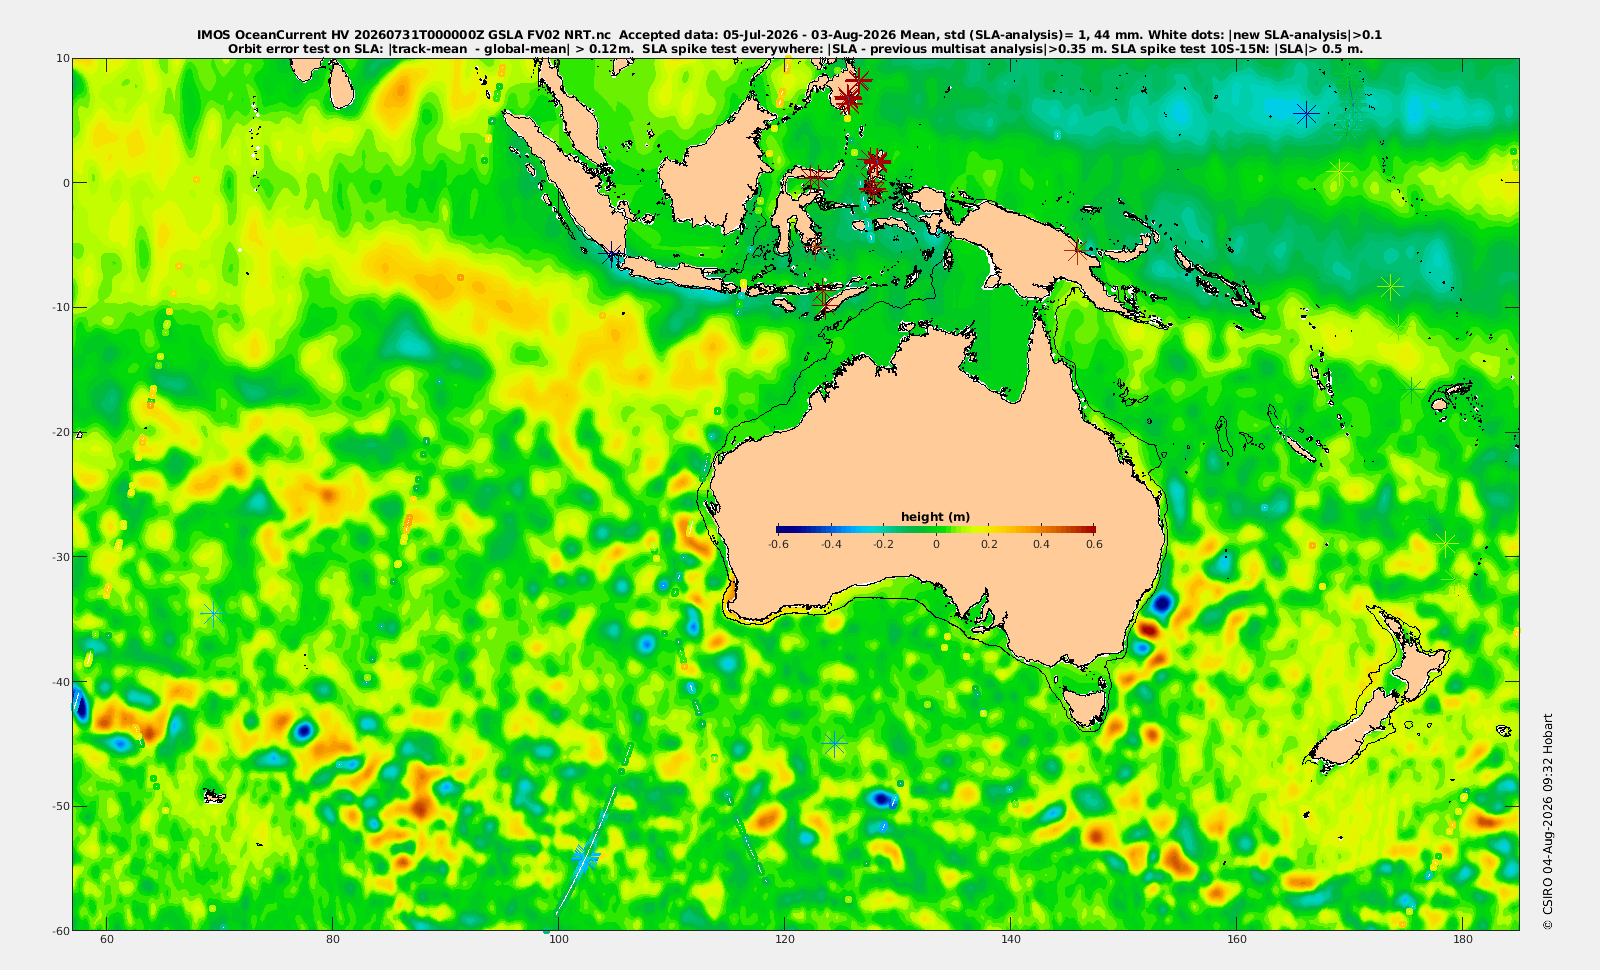The width and height of the screenshot is (1600, 970).
Task: Click the latitude -60 y-axis label
Action: (61, 930)
